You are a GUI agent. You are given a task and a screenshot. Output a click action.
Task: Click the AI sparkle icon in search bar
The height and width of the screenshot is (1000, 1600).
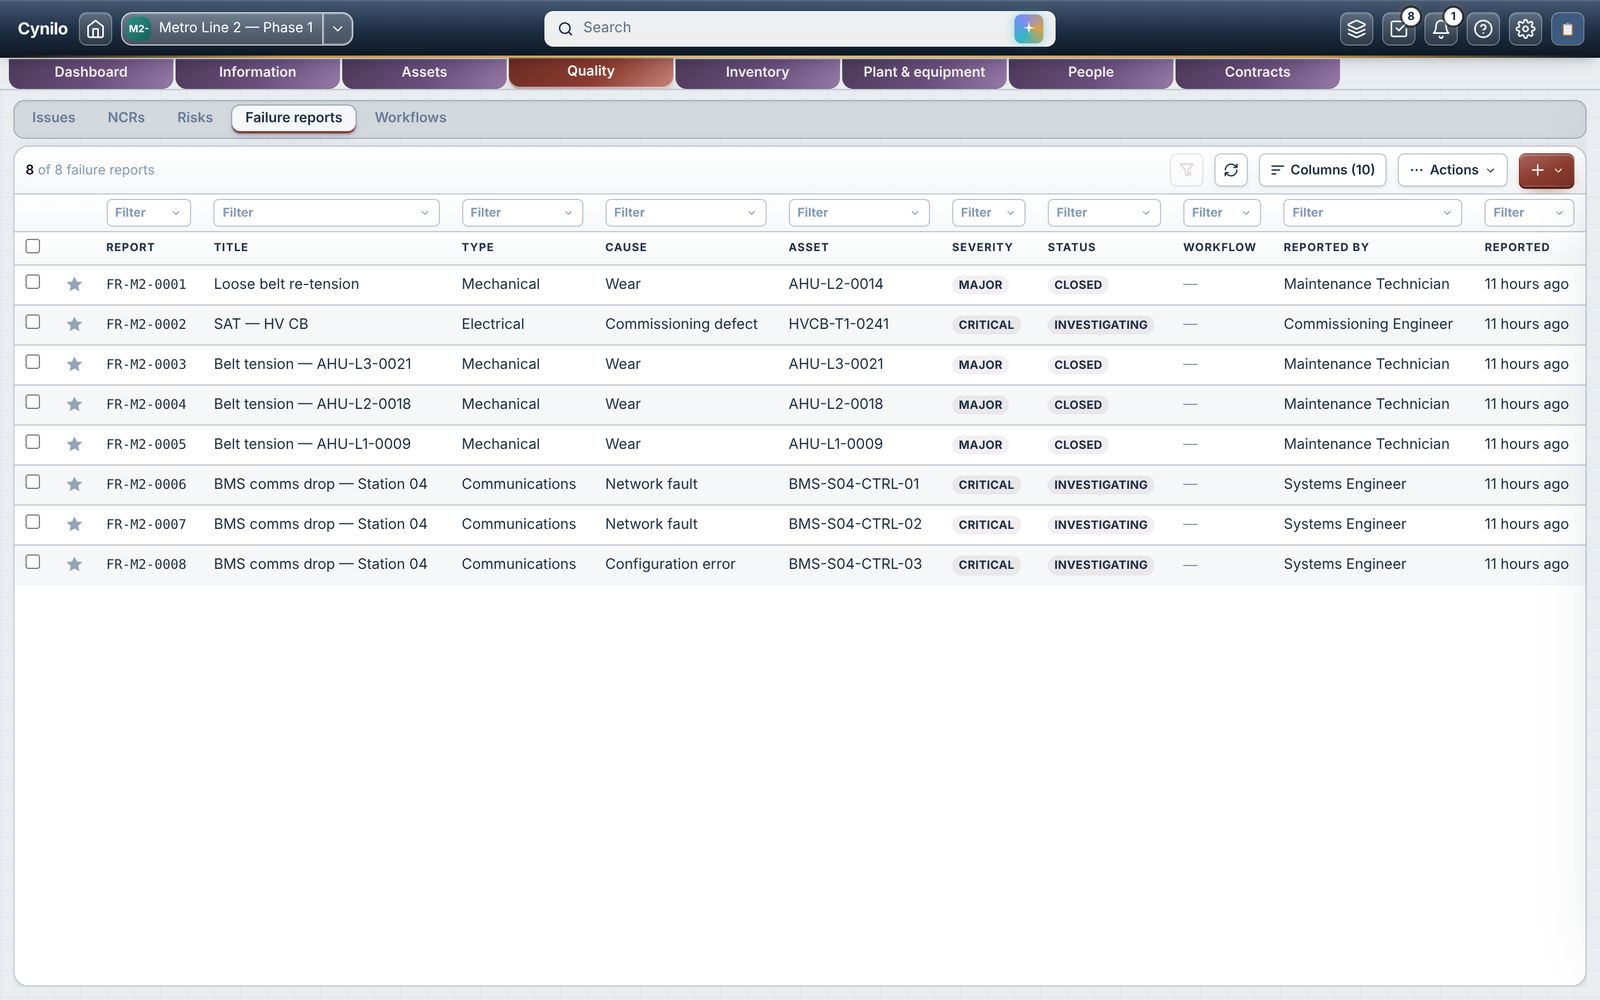(1028, 28)
